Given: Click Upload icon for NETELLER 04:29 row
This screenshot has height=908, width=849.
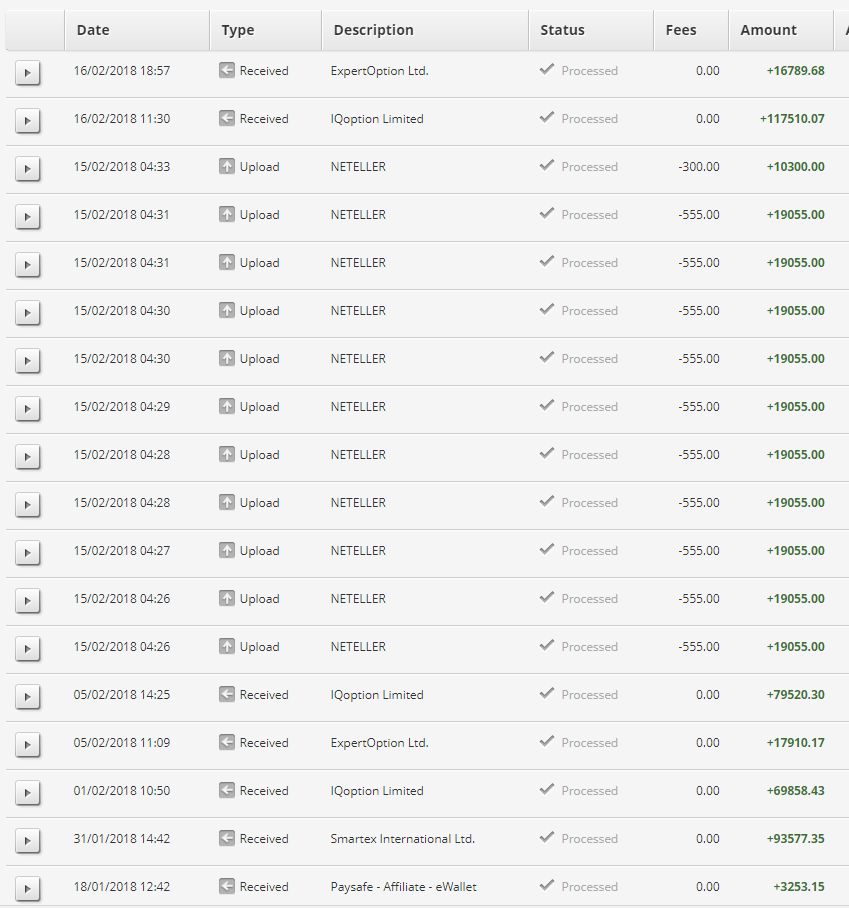Looking at the screenshot, I should click(227, 407).
